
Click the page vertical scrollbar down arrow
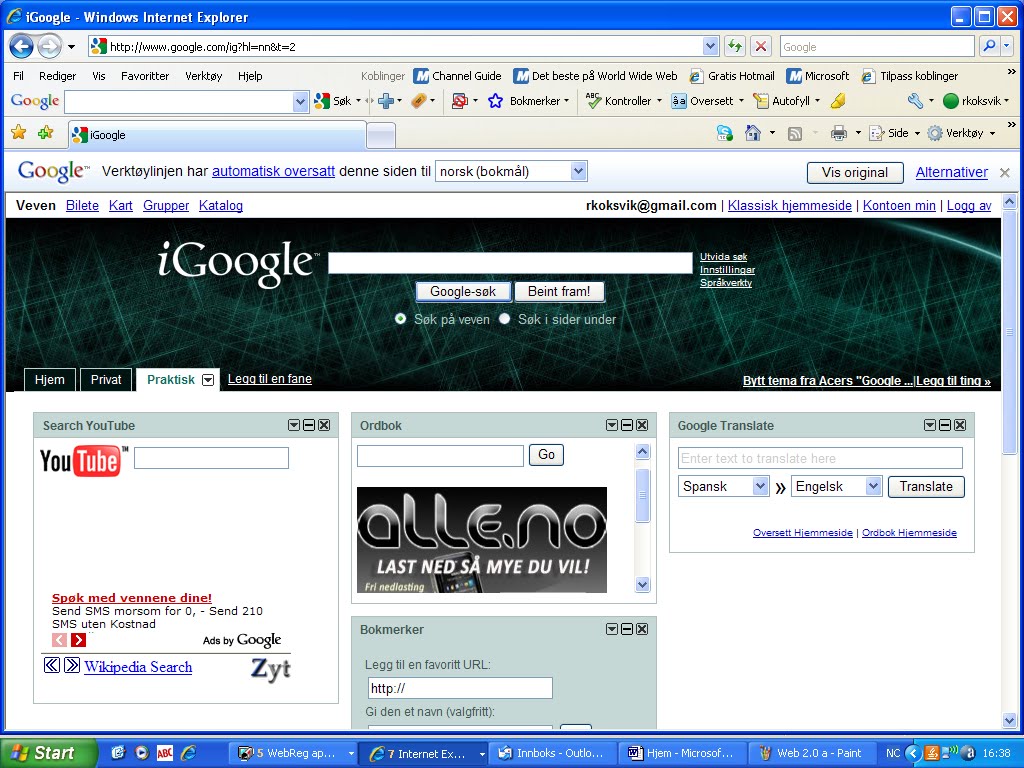pos(1010,720)
